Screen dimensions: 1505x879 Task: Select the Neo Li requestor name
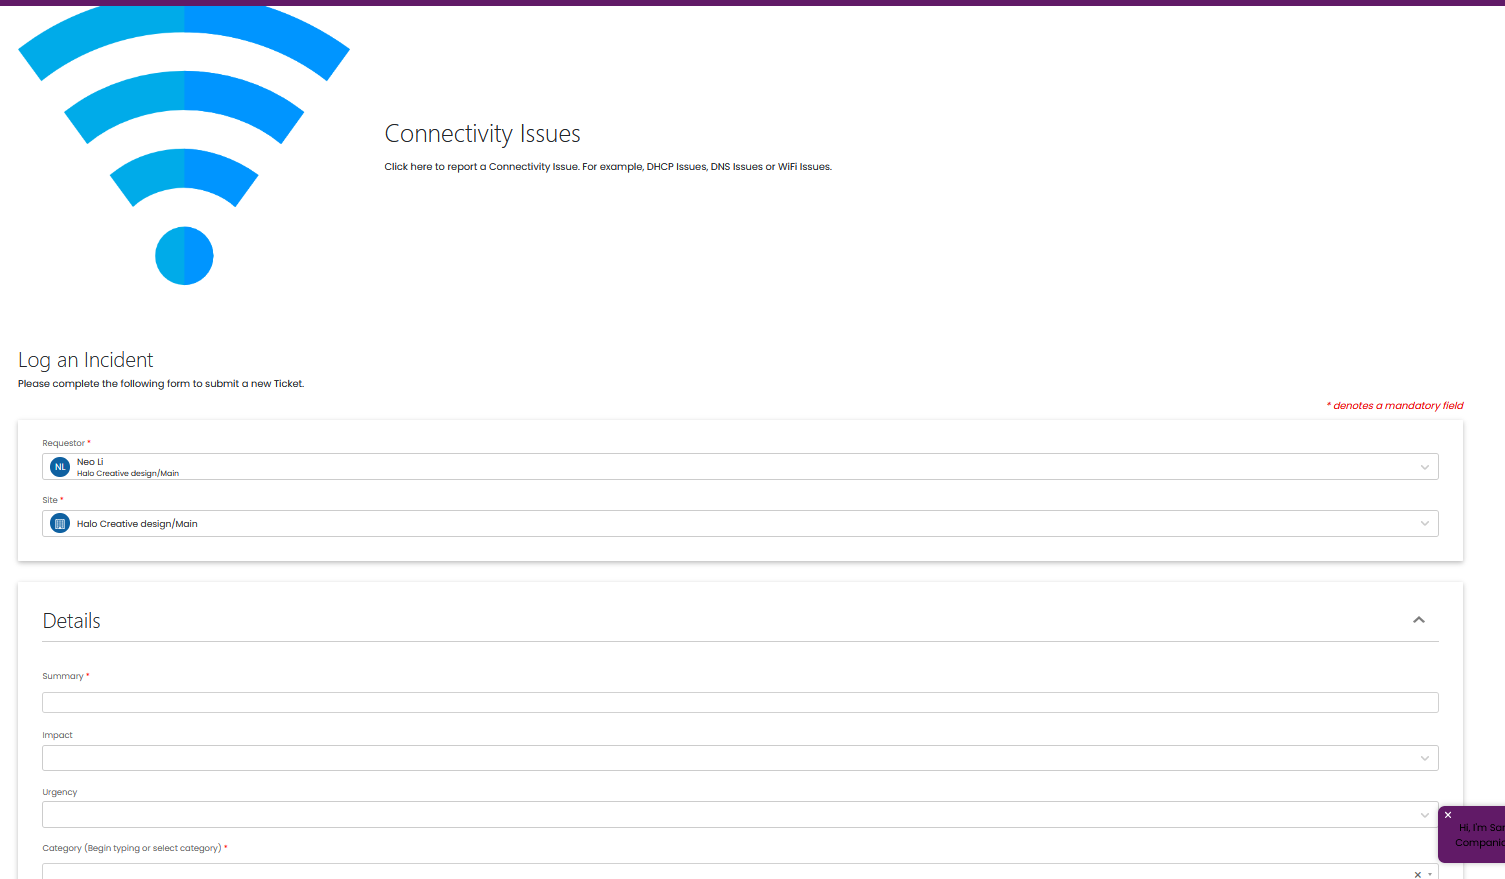91,462
